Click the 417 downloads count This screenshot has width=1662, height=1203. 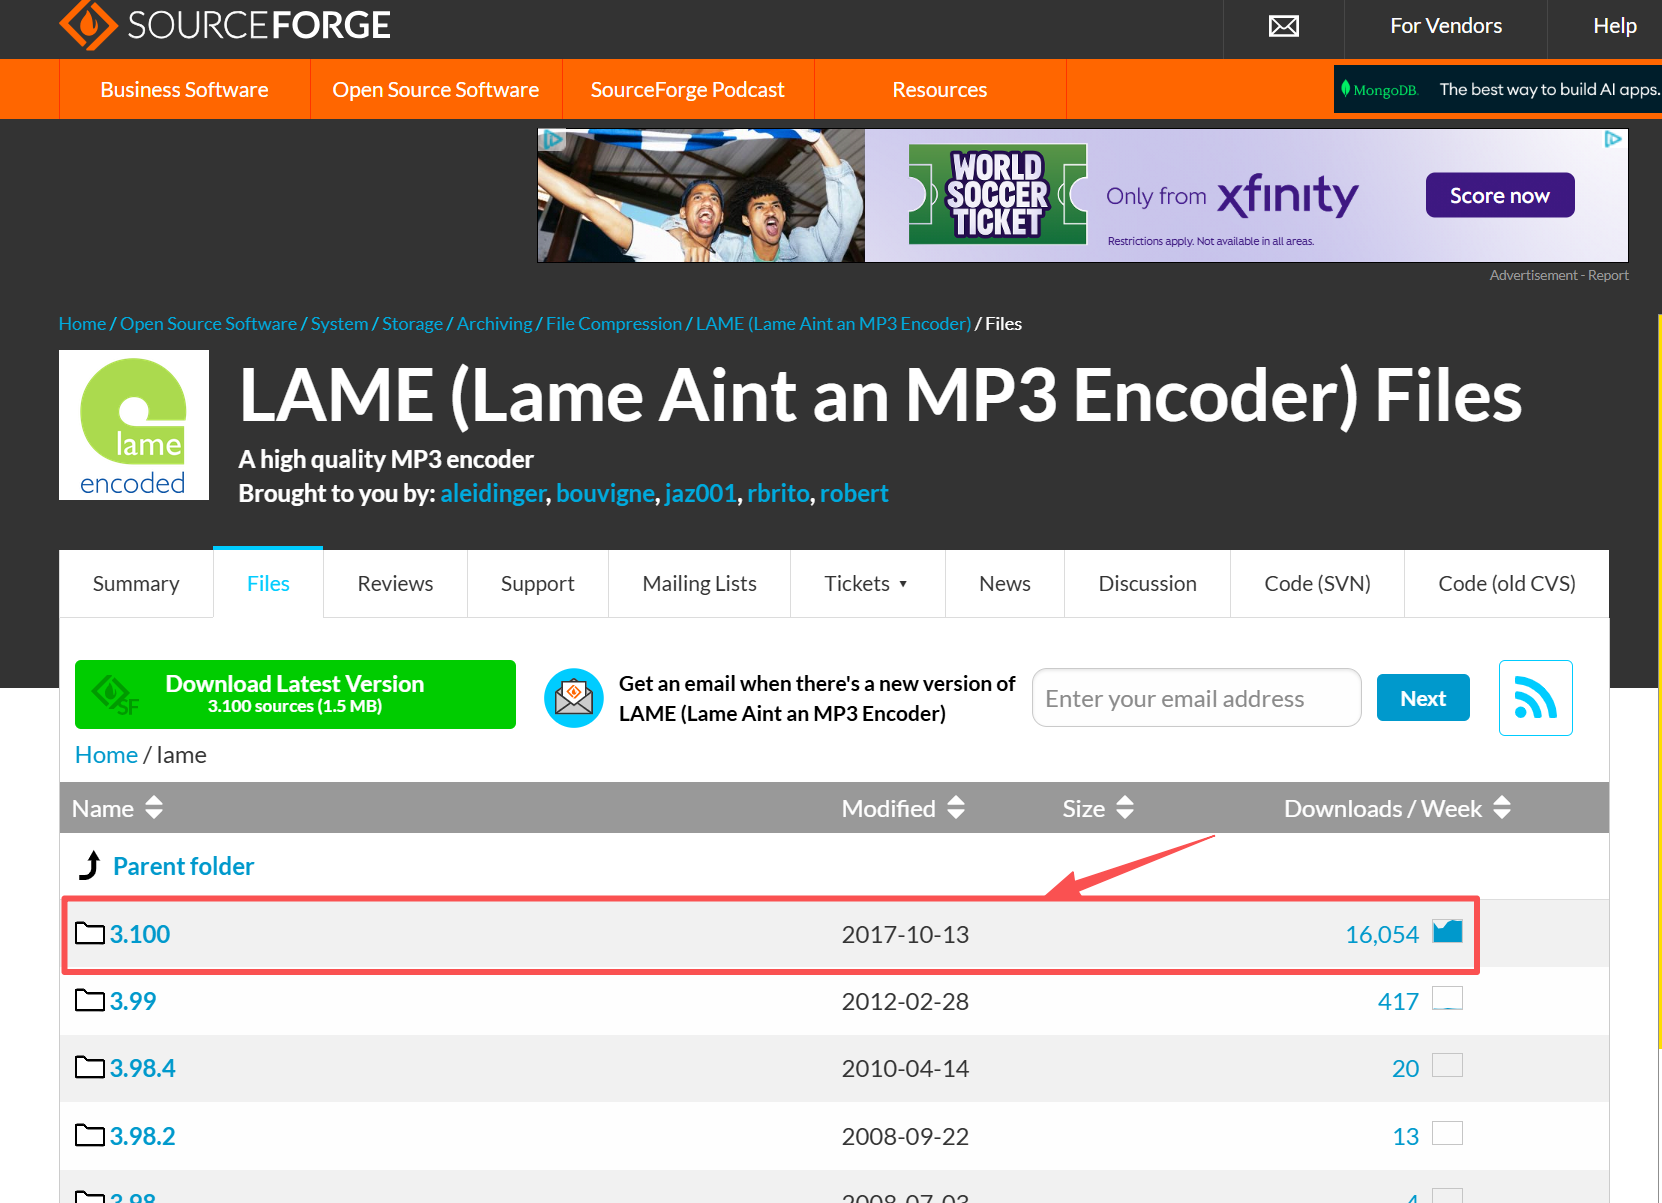tap(1398, 1001)
